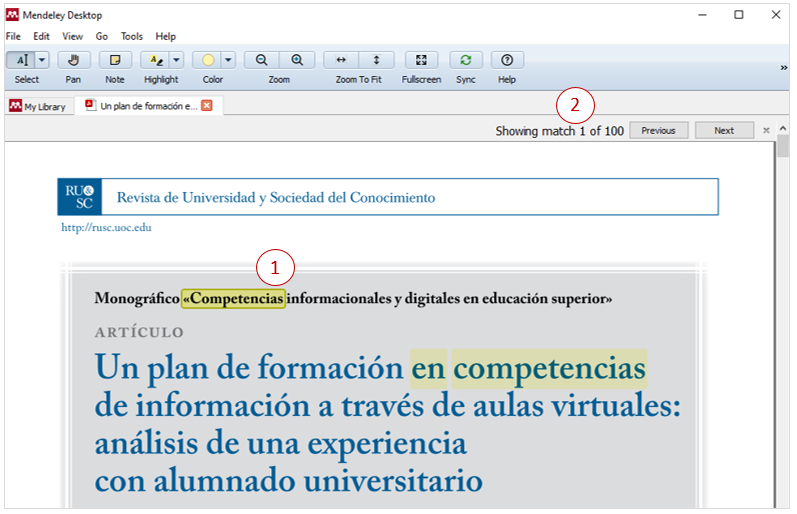Open the Tools menu
Viewport: 797px width, 514px height.
(x=132, y=36)
